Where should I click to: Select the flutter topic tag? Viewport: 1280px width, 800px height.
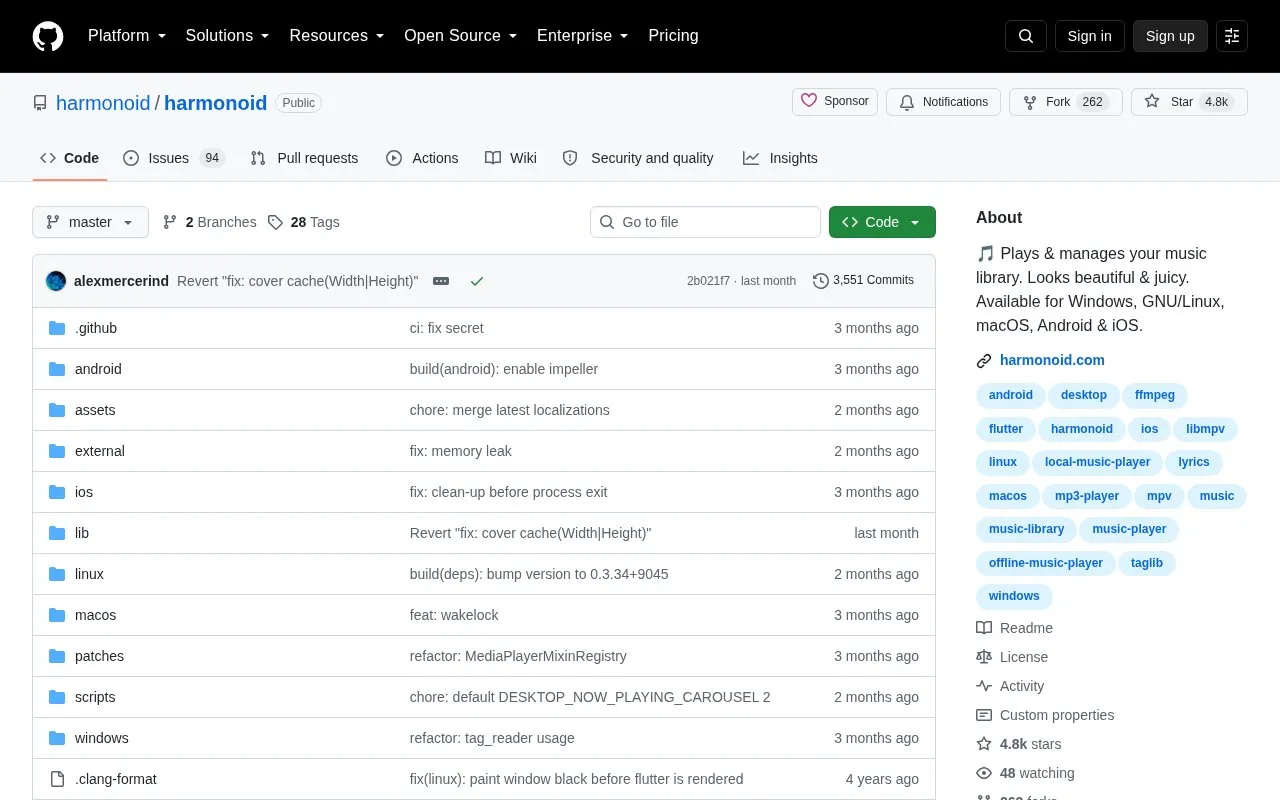click(x=1006, y=429)
